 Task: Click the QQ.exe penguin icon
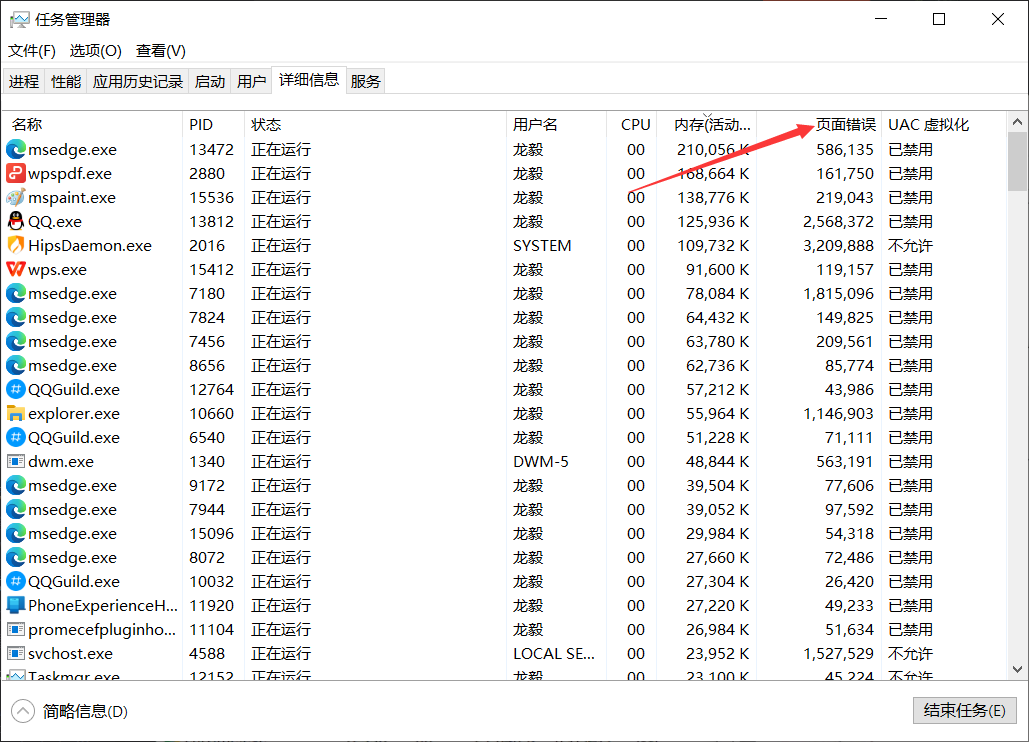(x=16, y=221)
